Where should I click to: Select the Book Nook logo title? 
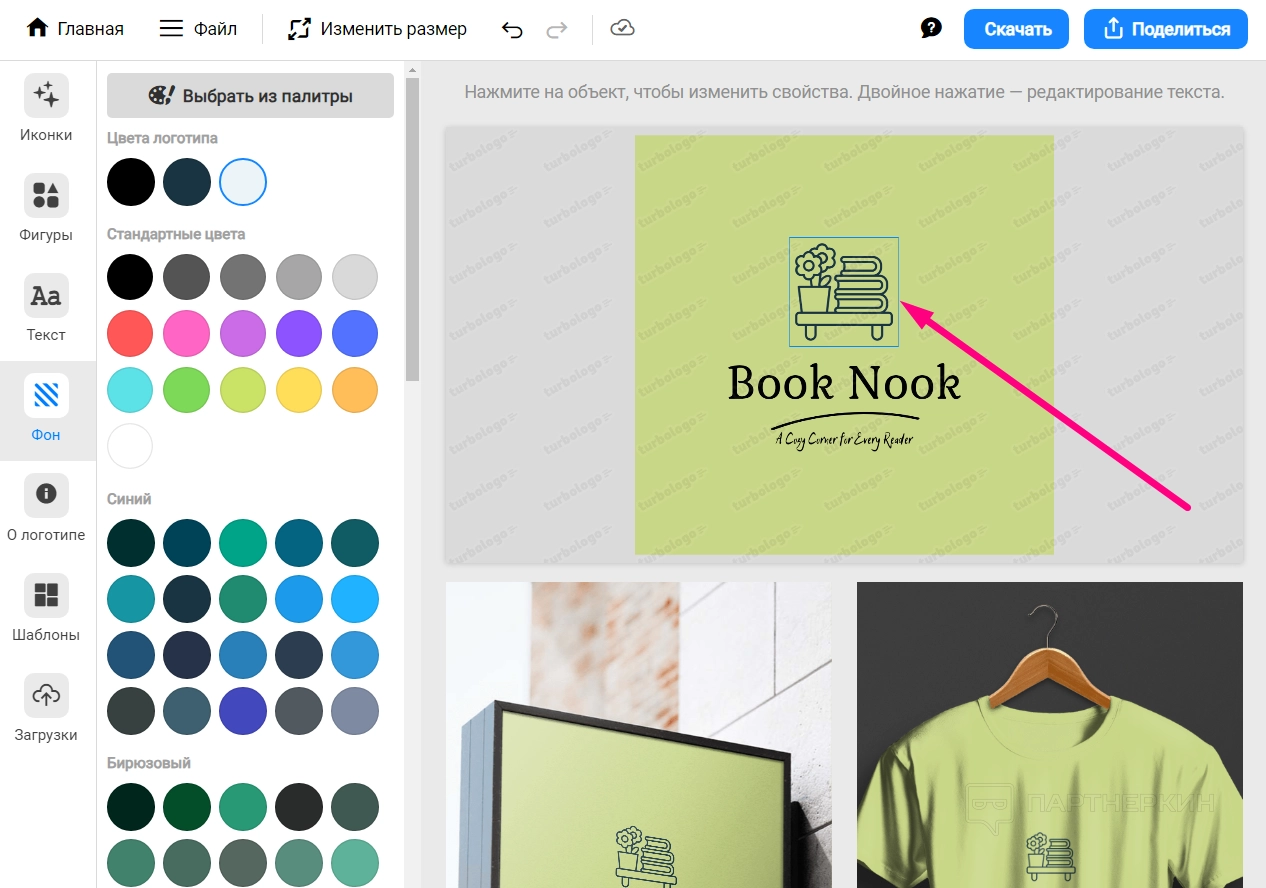point(844,383)
